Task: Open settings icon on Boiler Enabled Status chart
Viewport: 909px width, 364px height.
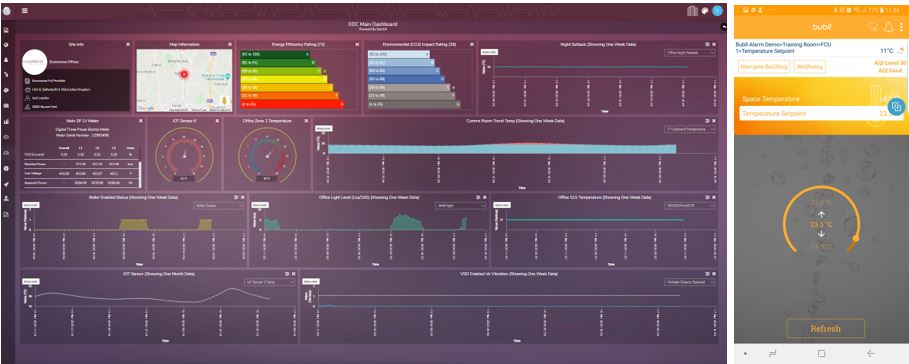Action: click(236, 197)
